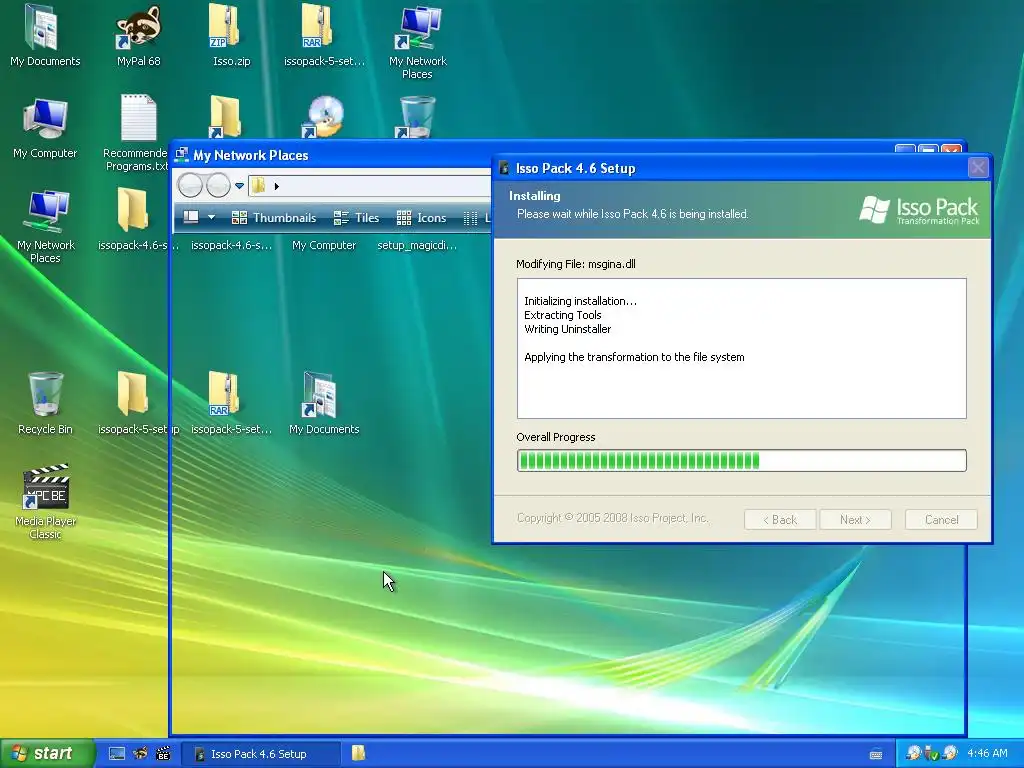Click the Overall Progress bar
The image size is (1024, 768).
tap(741, 460)
